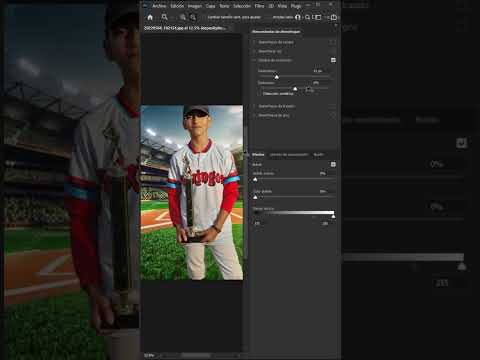The width and height of the screenshot is (480, 360).
Task: Click the Herramientas de desenfoque panel title
Action: click(x=276, y=32)
